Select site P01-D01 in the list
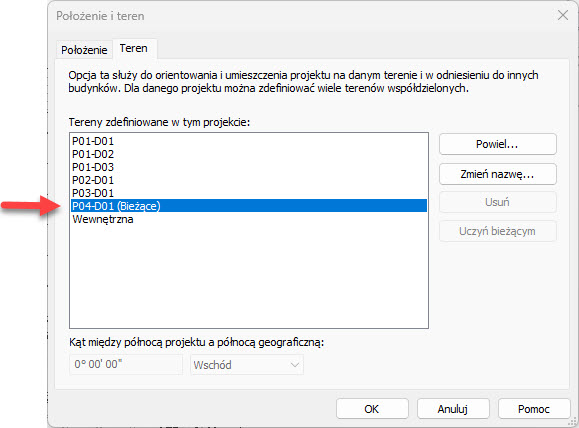The image size is (579, 428). pyautogui.click(x=249, y=141)
